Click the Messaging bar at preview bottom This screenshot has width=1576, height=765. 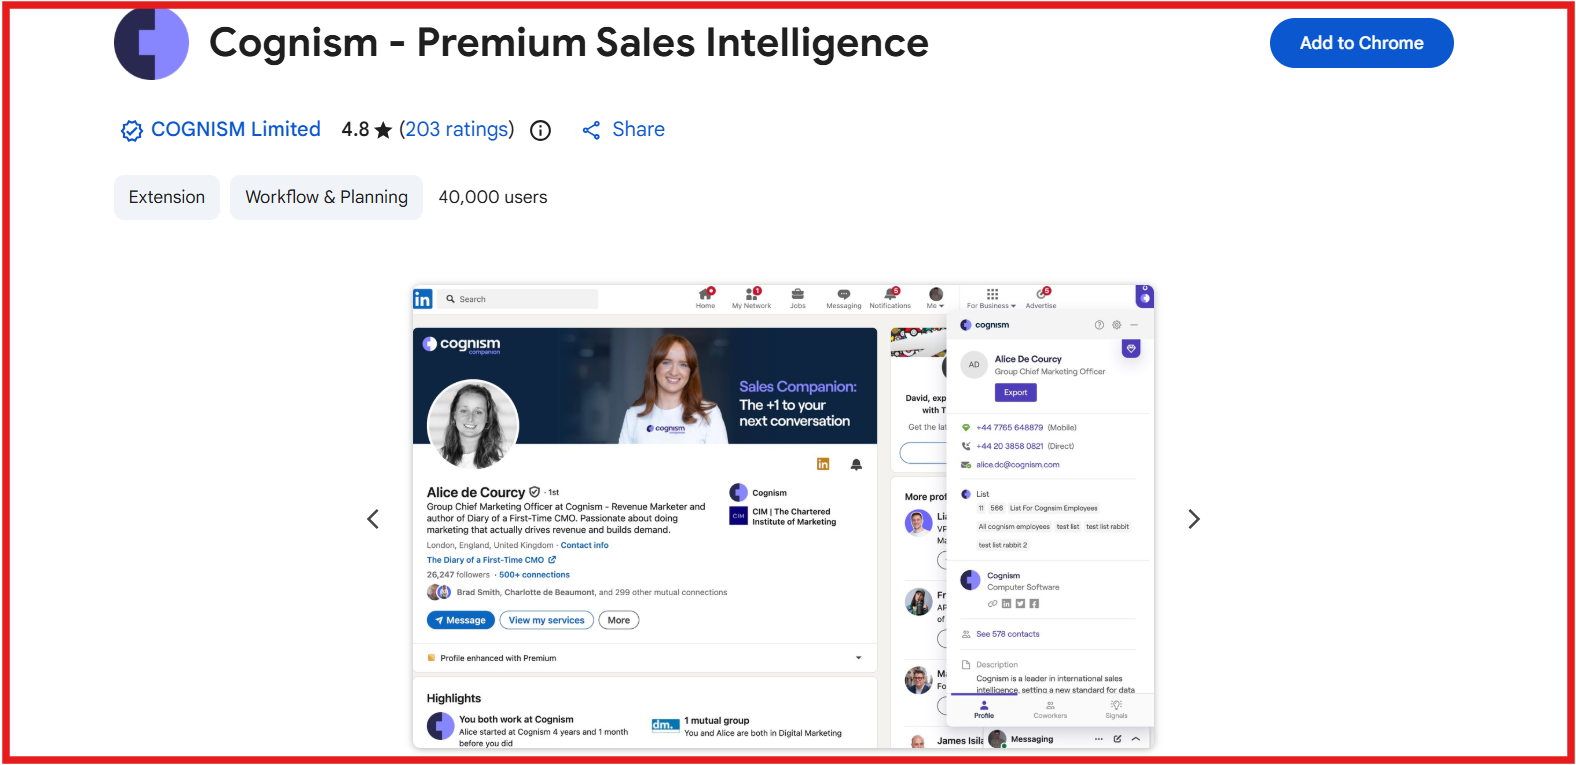1065,739
